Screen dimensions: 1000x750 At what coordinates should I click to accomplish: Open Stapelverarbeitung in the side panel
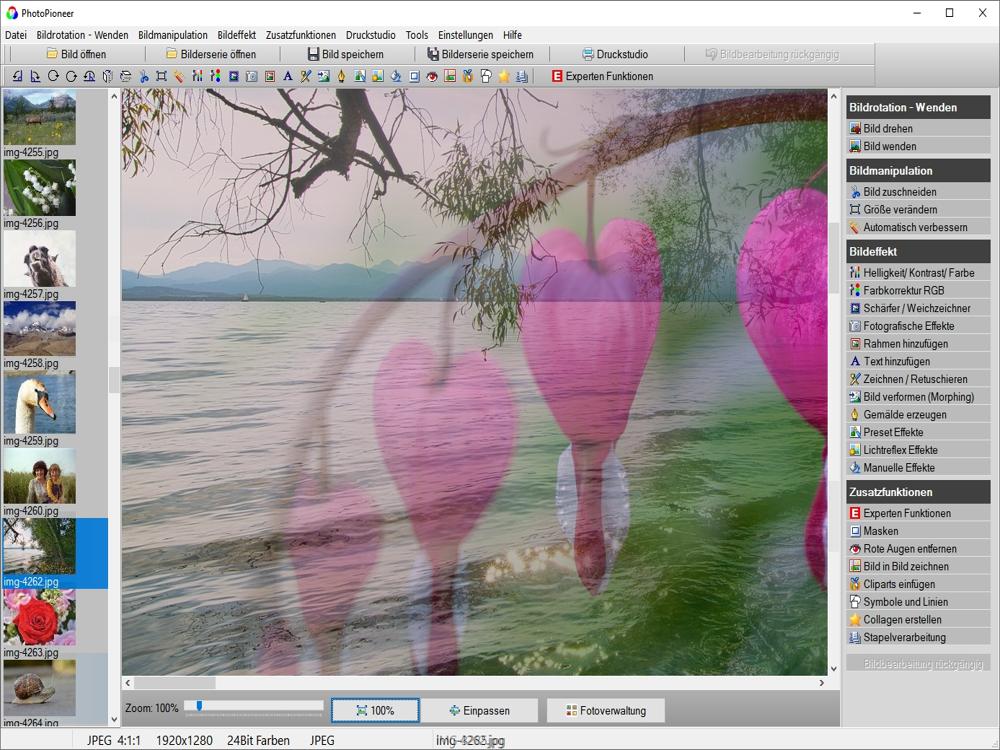(x=904, y=637)
